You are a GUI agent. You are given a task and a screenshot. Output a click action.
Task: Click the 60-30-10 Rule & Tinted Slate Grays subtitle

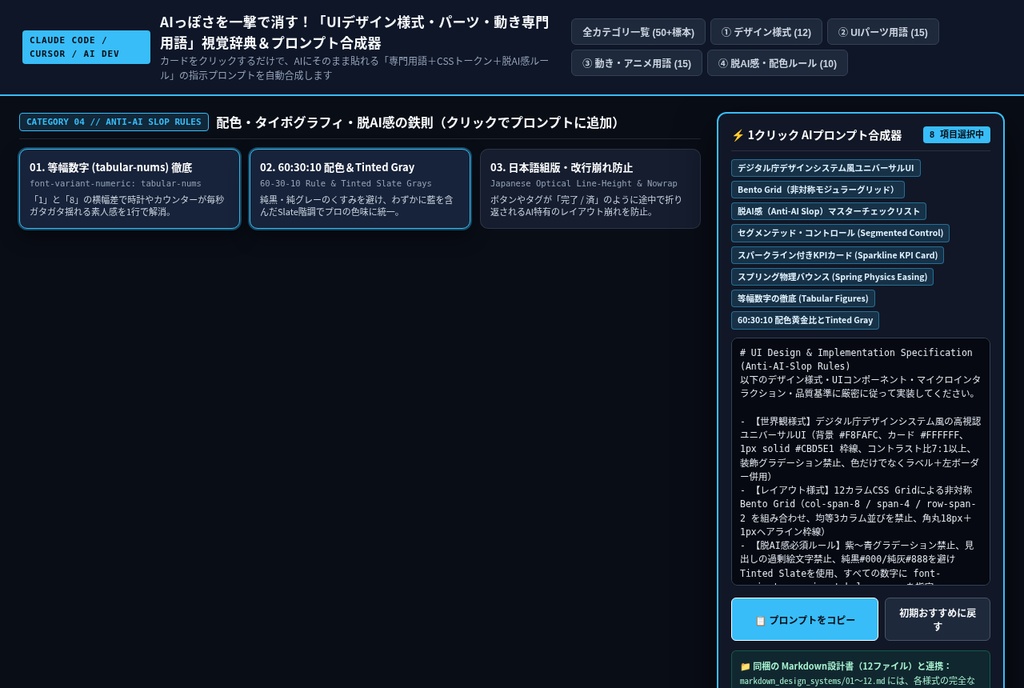pyautogui.click(x=345, y=183)
